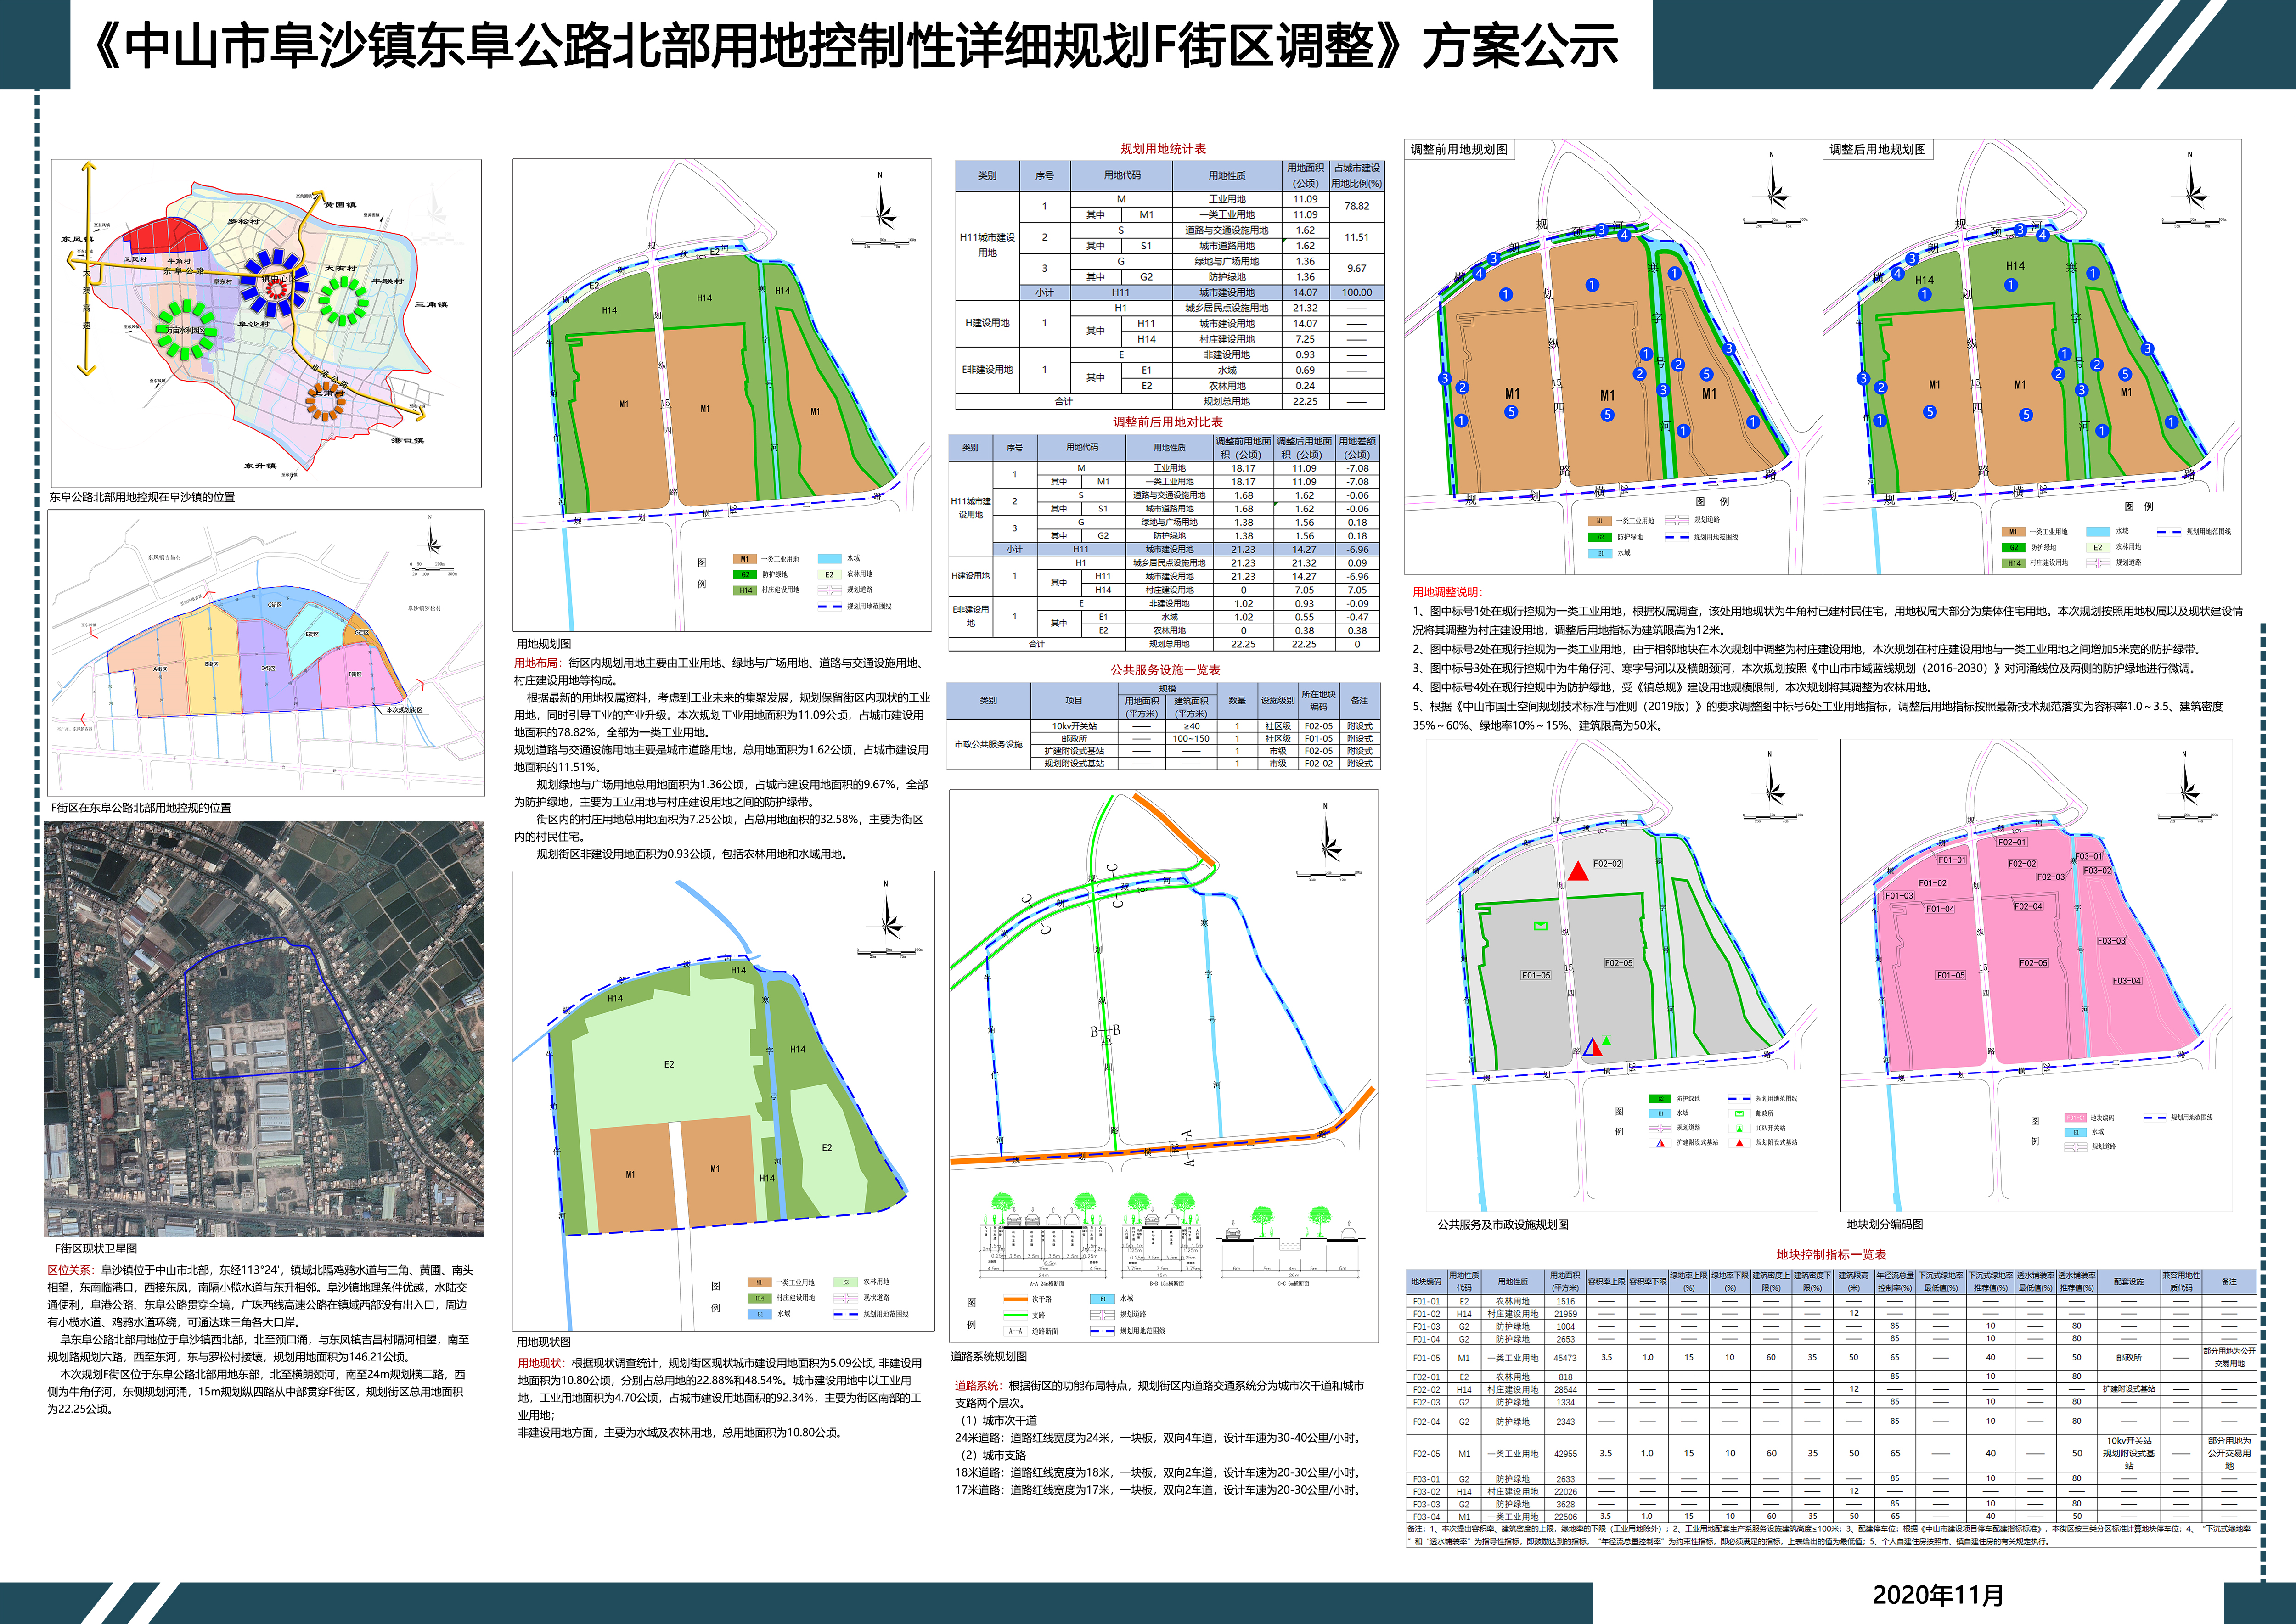Viewport: 2296px width, 1624px height.
Task: Click caption "东阜公路北部用地控规在阜沙镇的位置"
Action: (142, 497)
